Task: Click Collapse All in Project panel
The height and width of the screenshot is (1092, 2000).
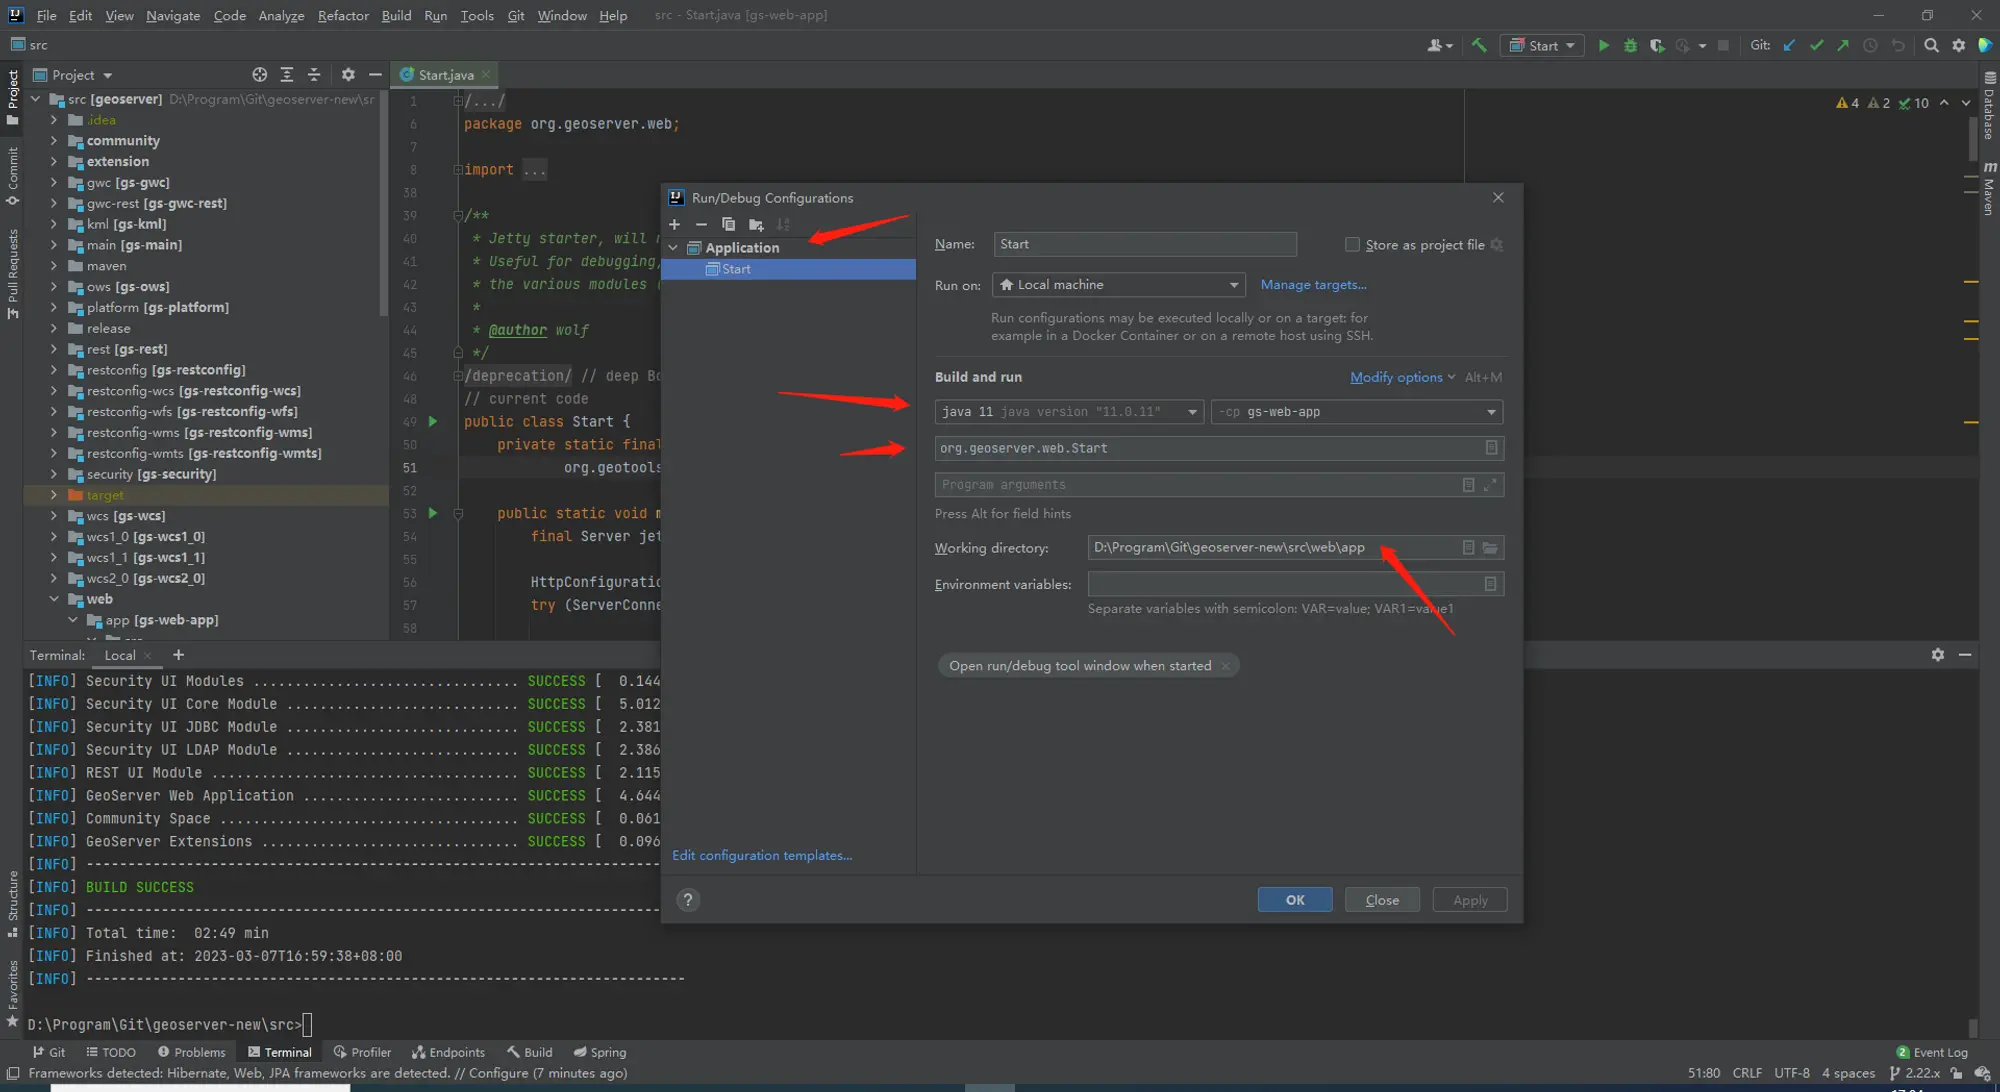Action: coord(314,75)
